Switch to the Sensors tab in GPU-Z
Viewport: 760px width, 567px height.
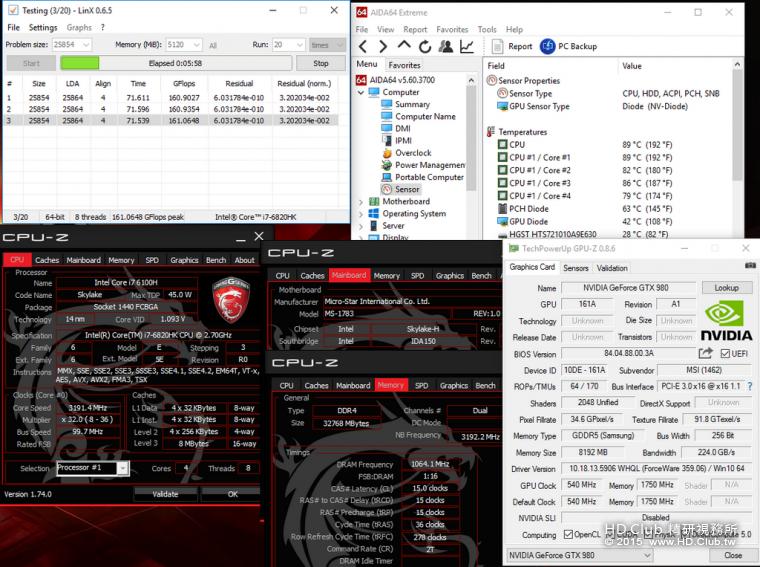[576, 268]
